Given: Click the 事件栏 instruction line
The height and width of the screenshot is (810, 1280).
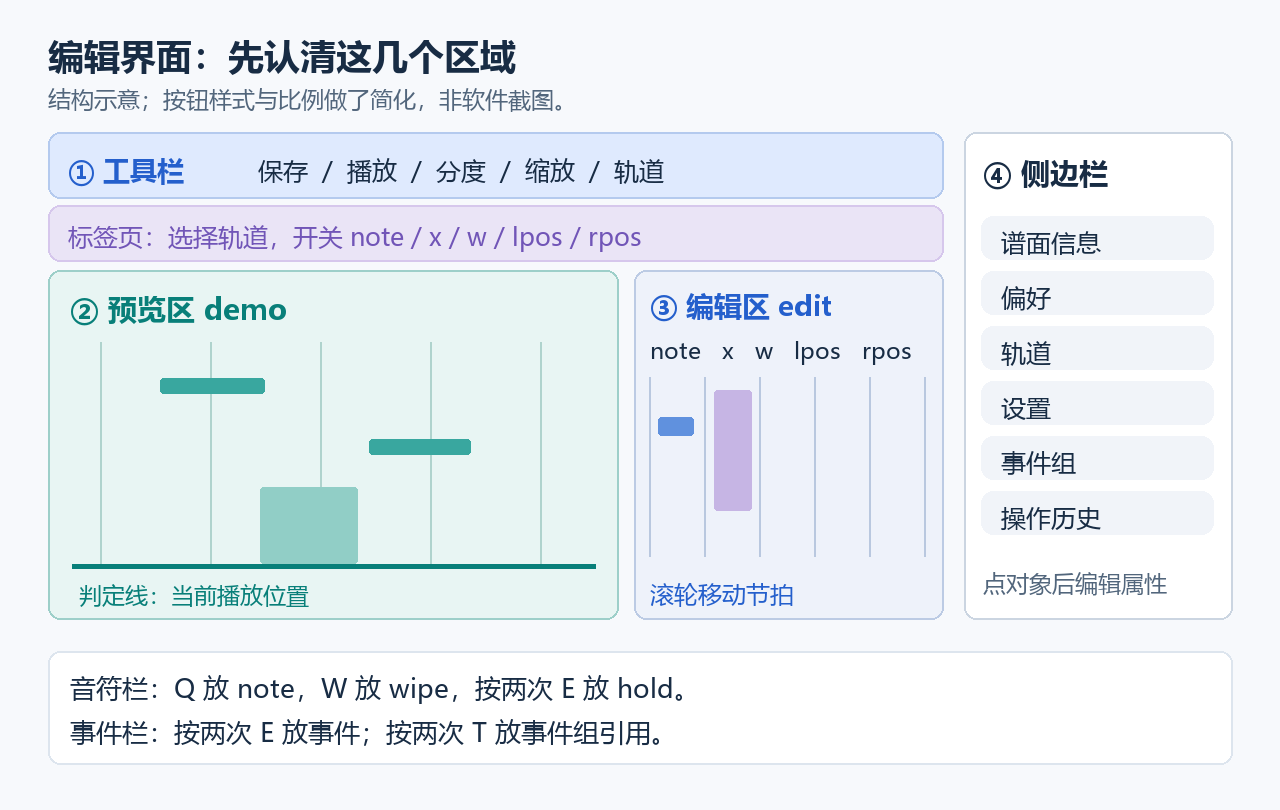Looking at the screenshot, I should pyautogui.click(x=369, y=734).
